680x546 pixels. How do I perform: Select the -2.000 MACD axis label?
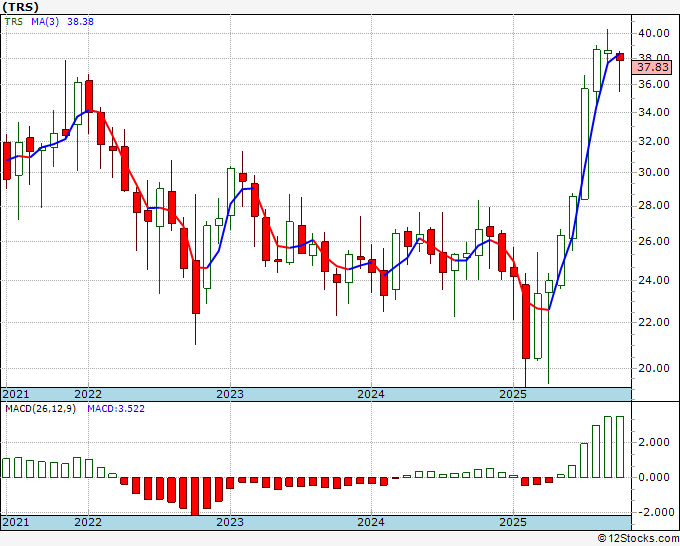coord(654,512)
